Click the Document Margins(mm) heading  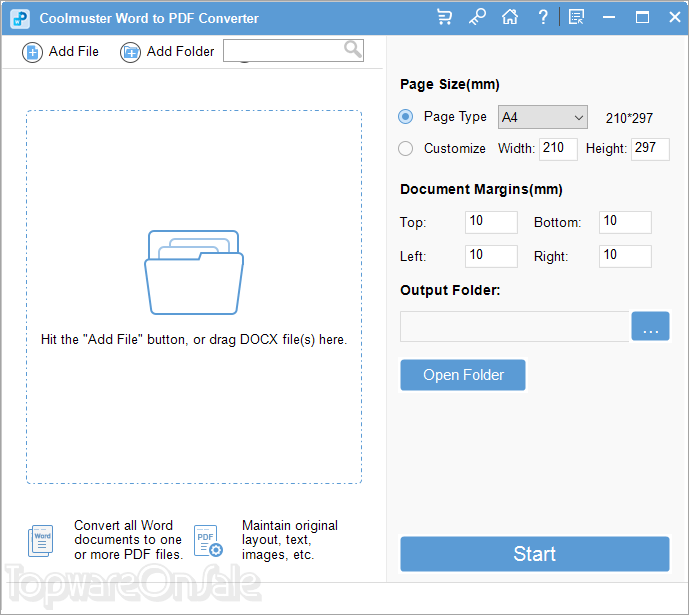(481, 189)
